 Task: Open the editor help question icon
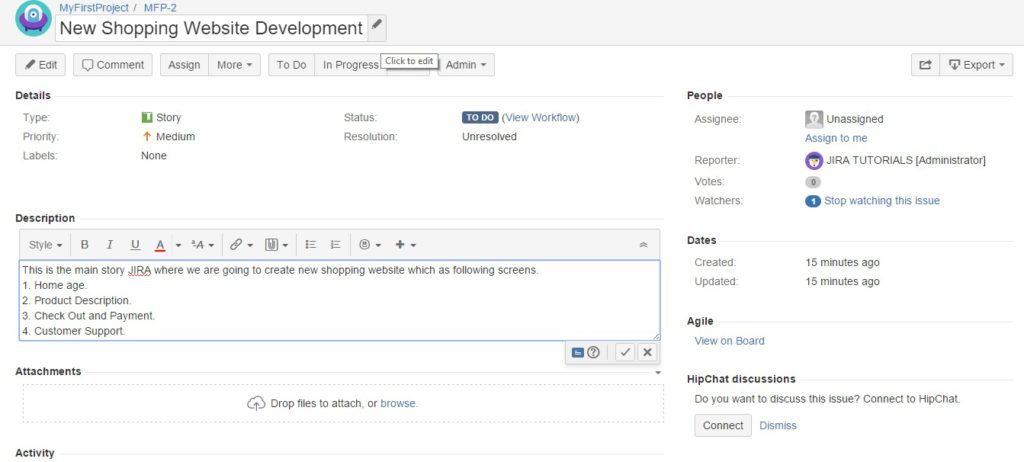pyautogui.click(x=593, y=352)
